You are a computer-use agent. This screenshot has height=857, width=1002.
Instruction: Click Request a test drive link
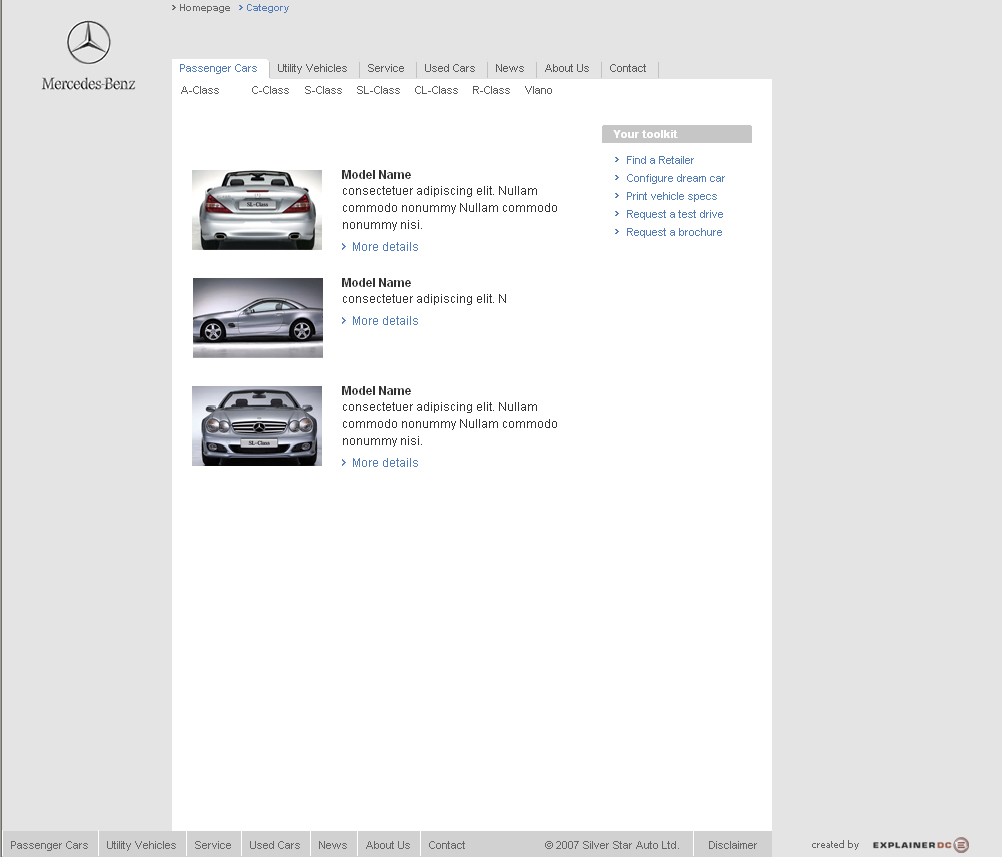click(674, 214)
